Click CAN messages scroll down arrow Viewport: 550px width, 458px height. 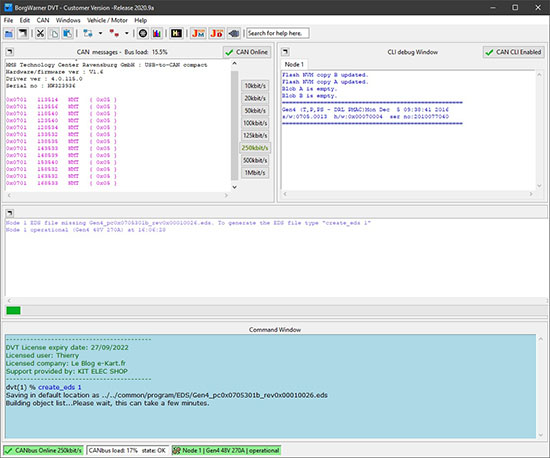tap(235, 187)
